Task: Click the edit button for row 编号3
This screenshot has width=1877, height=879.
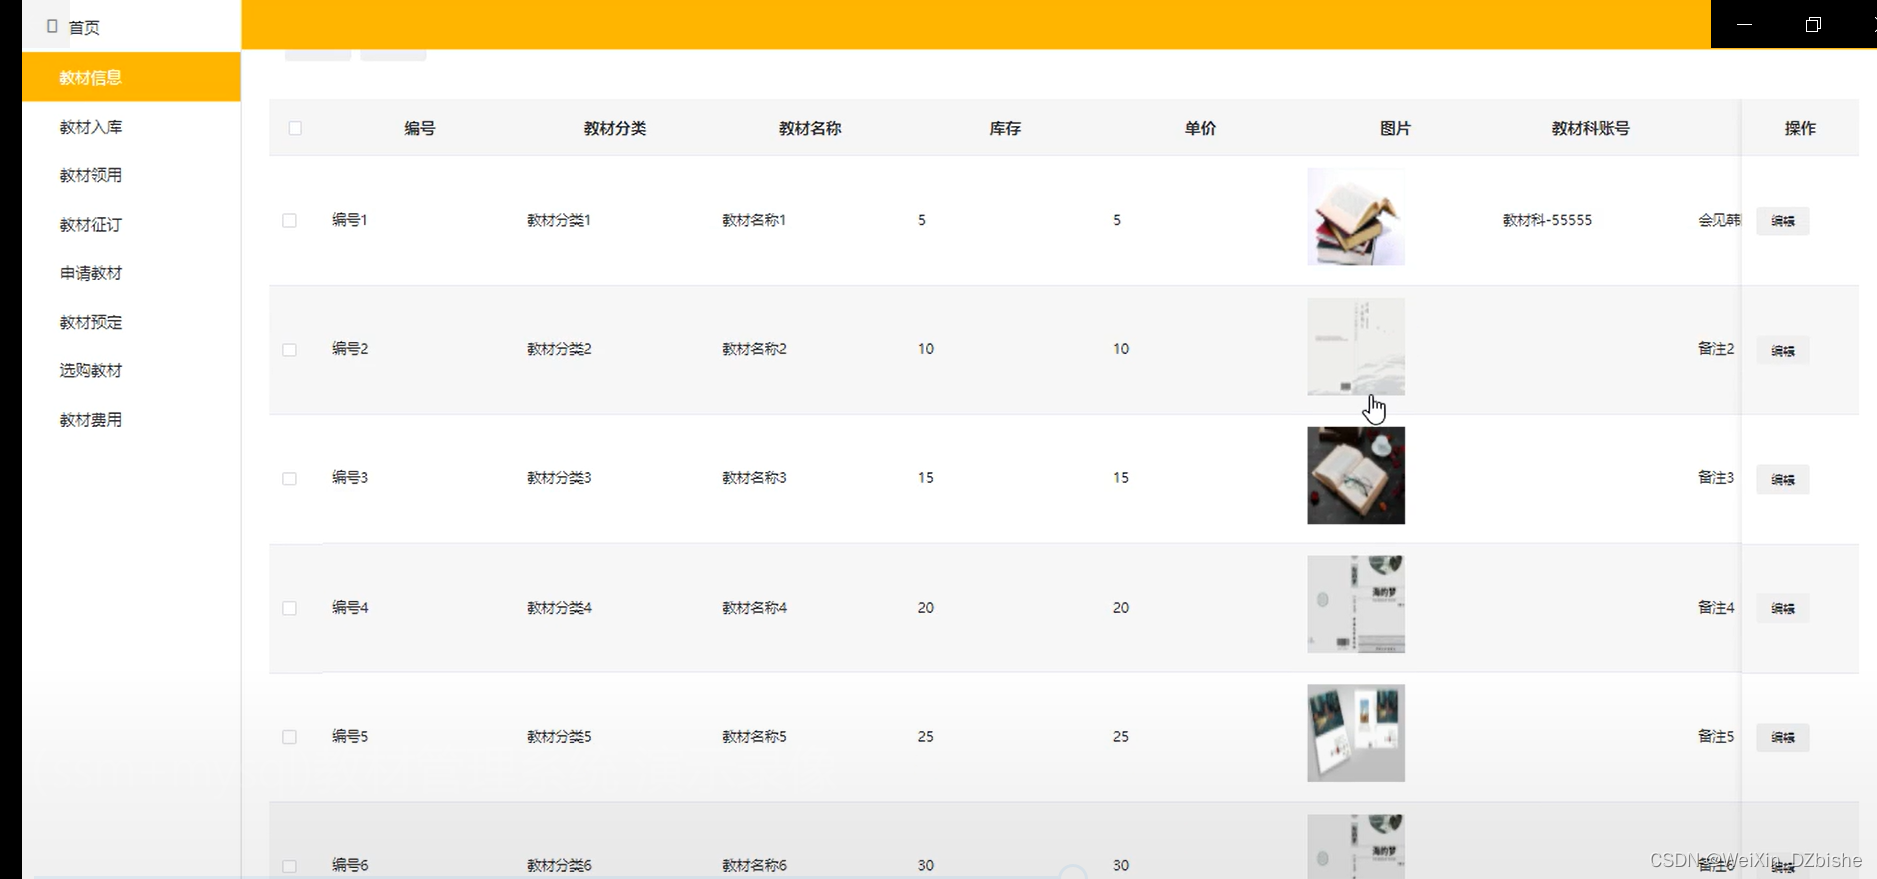Action: point(1783,480)
